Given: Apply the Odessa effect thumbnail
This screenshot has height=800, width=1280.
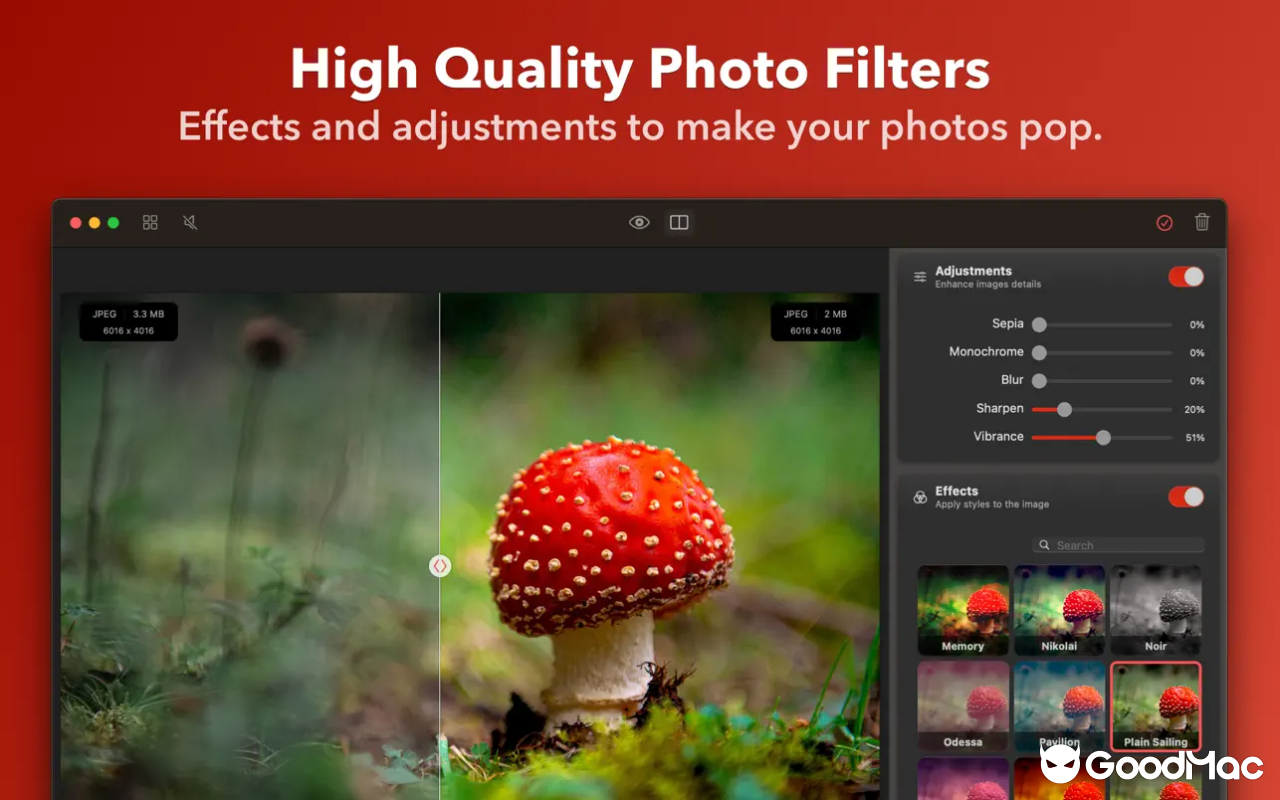Looking at the screenshot, I should click(x=963, y=705).
